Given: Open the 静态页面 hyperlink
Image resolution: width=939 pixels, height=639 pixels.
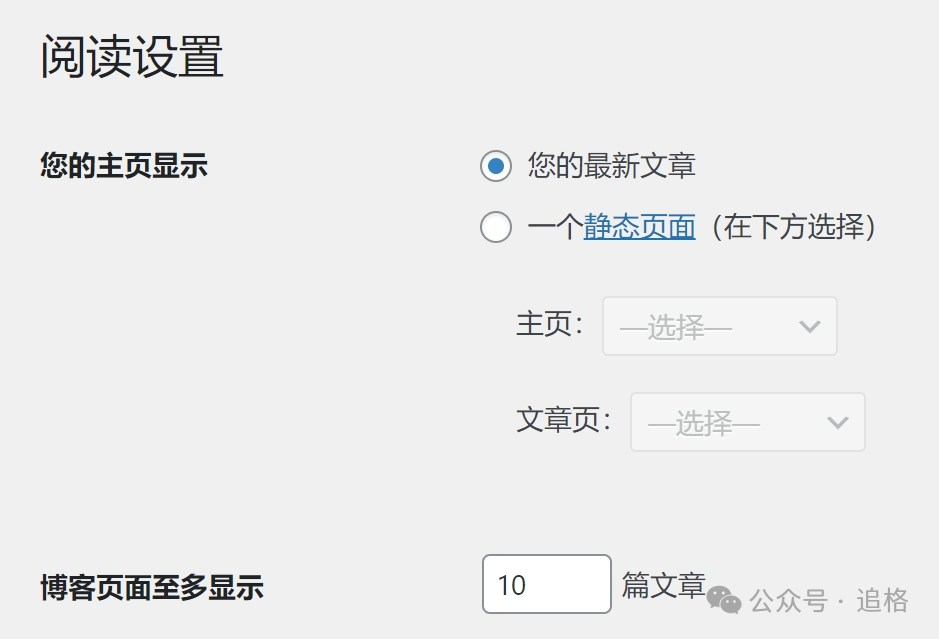Looking at the screenshot, I should pyautogui.click(x=640, y=227).
